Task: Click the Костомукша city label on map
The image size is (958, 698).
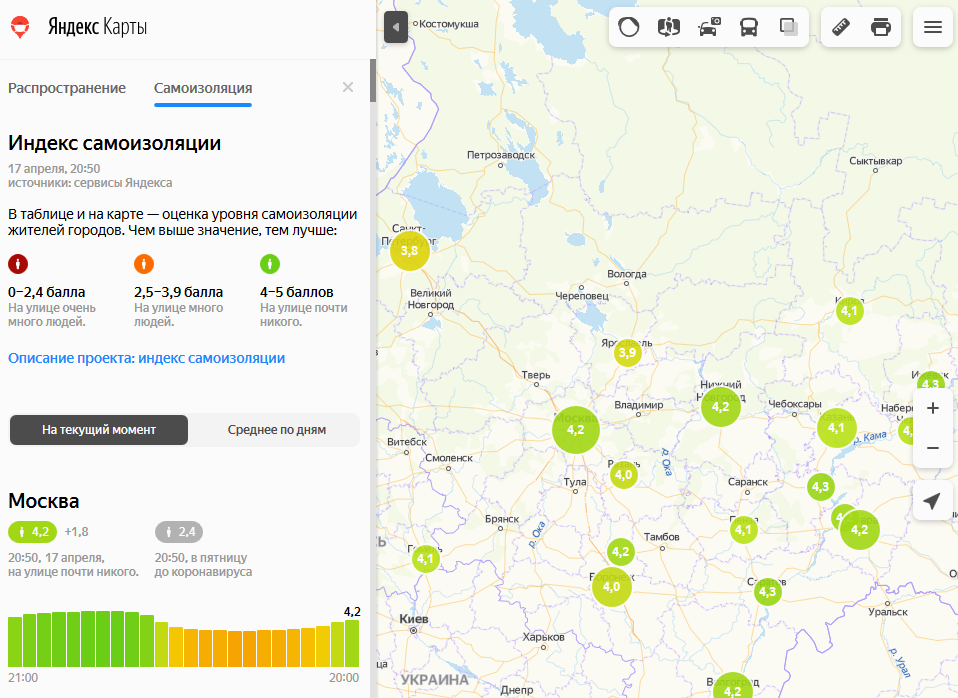Action: 448,24
